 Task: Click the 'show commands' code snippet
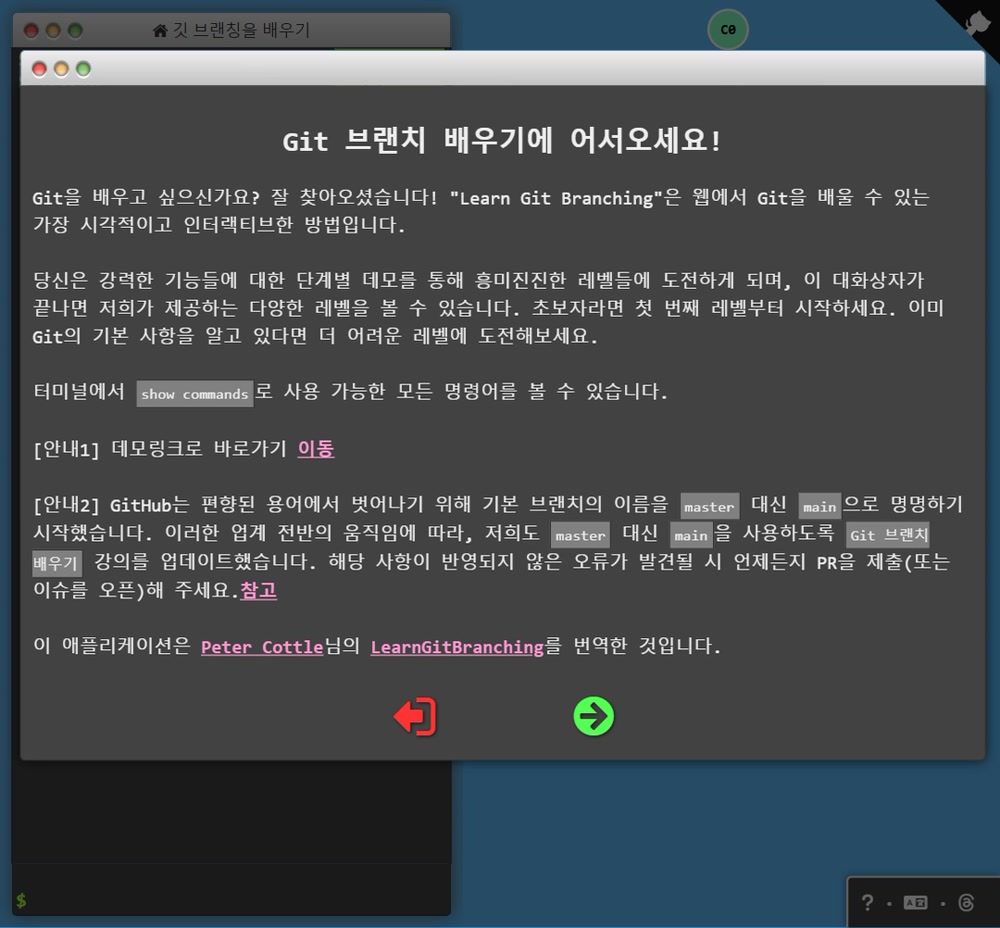click(195, 394)
